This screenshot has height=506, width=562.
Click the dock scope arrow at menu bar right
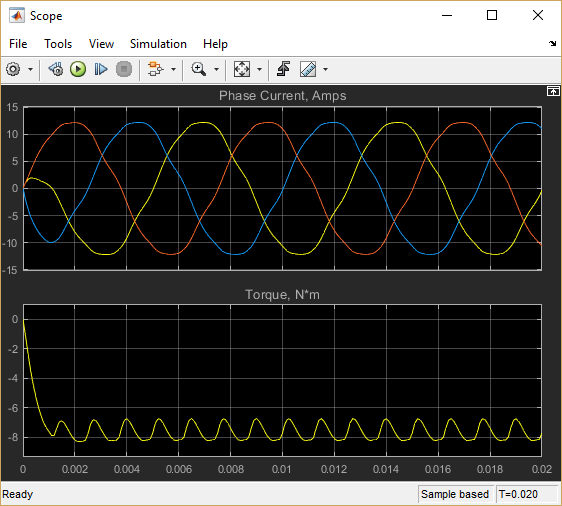[x=552, y=44]
